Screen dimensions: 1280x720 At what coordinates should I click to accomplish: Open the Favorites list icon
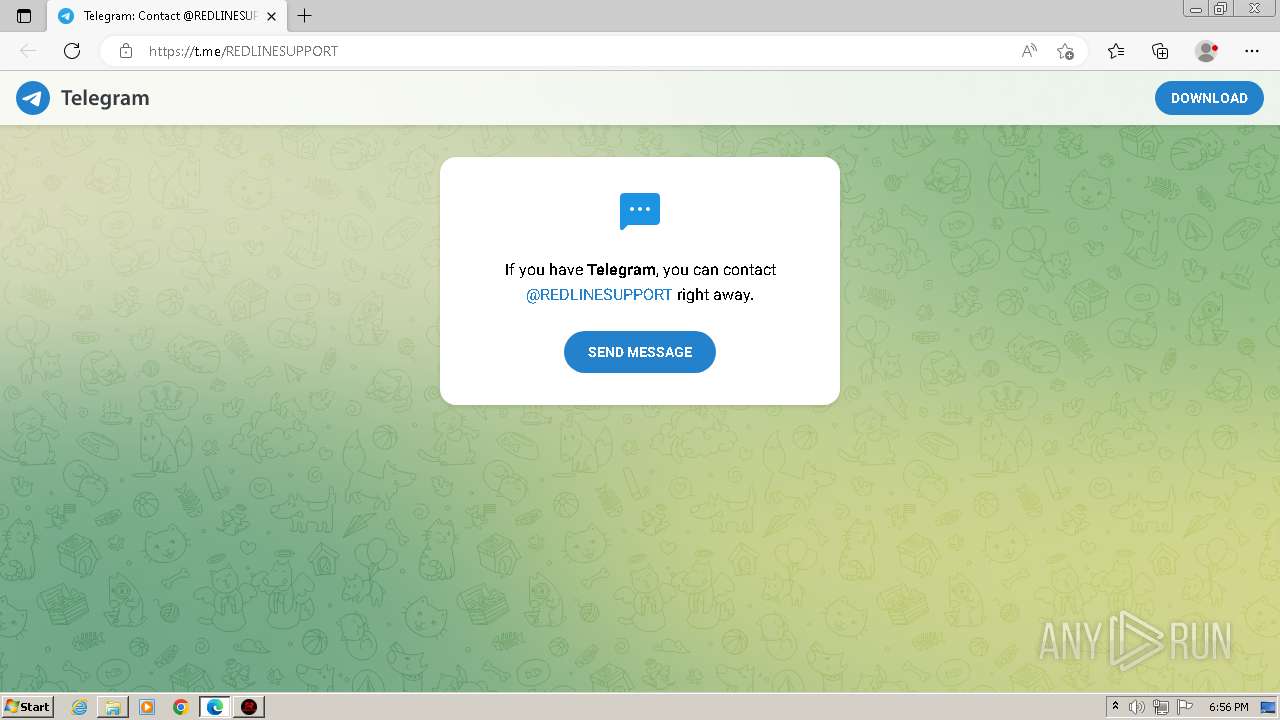(x=1116, y=51)
